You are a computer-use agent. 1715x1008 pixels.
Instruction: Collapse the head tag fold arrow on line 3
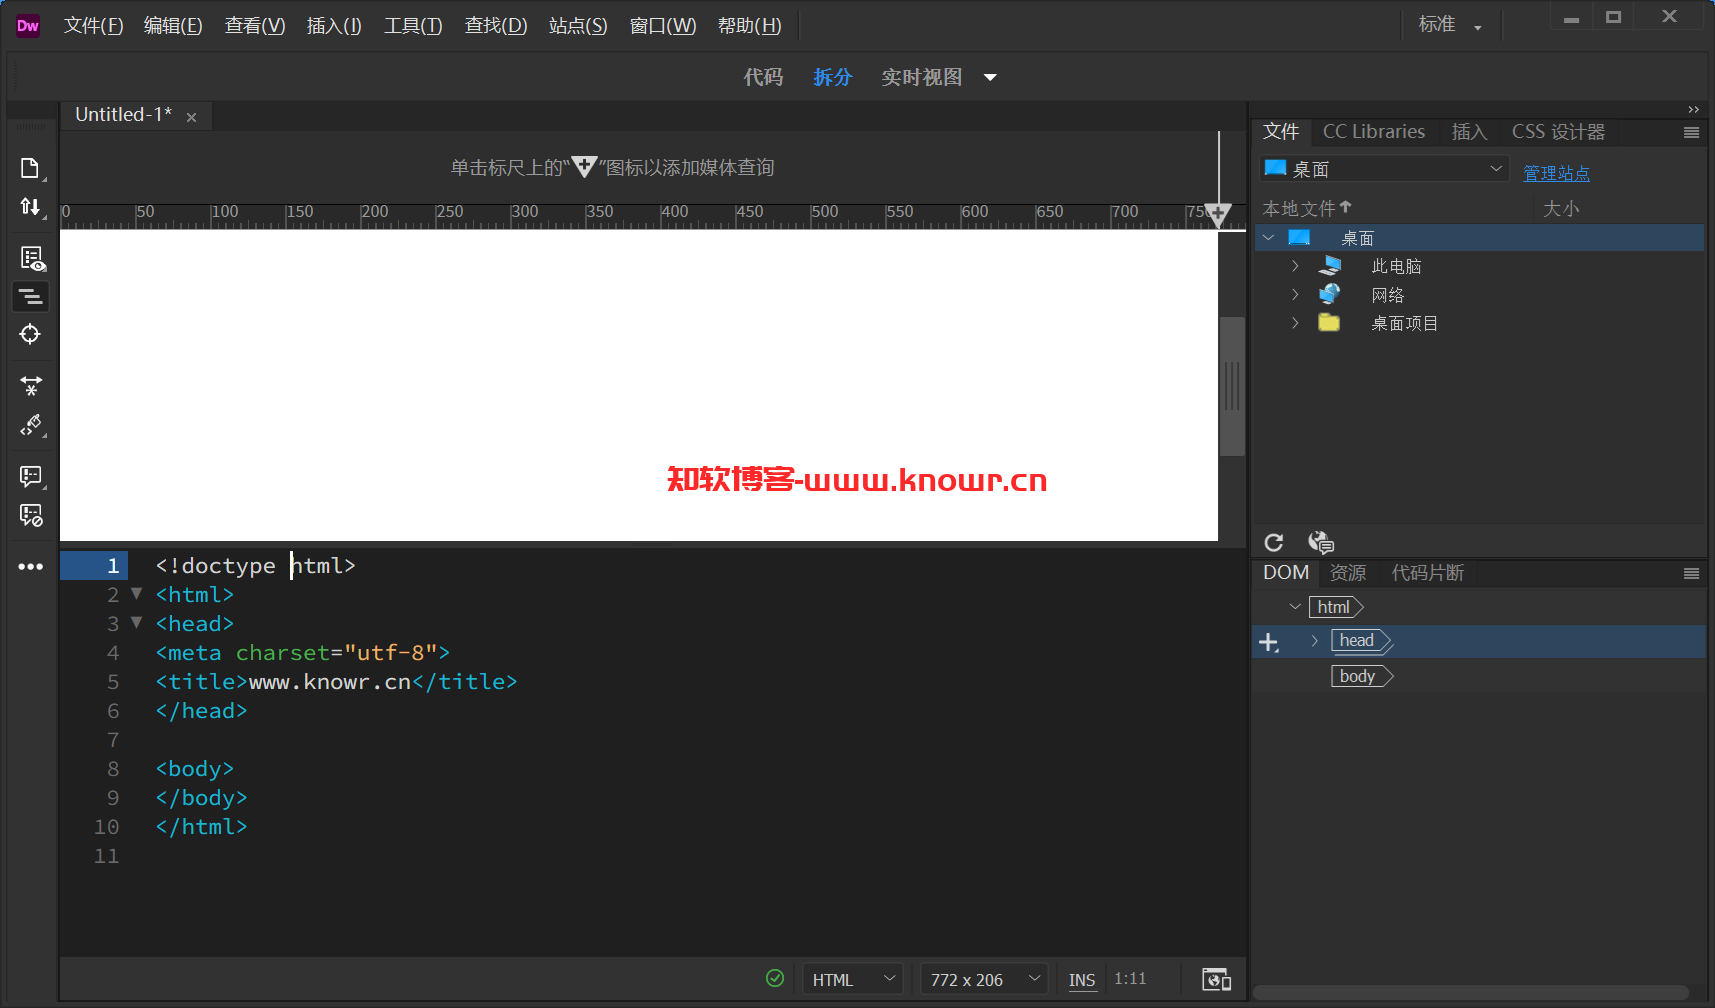coord(137,623)
